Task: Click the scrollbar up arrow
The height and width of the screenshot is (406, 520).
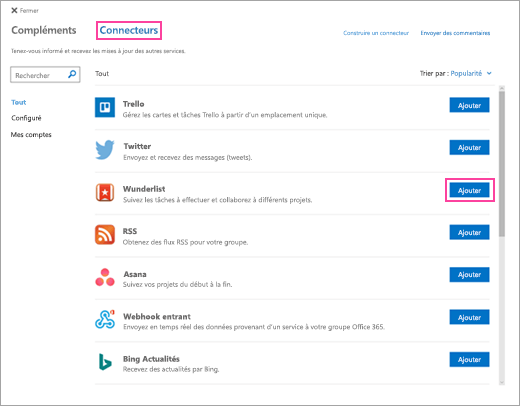Action: tap(502, 88)
